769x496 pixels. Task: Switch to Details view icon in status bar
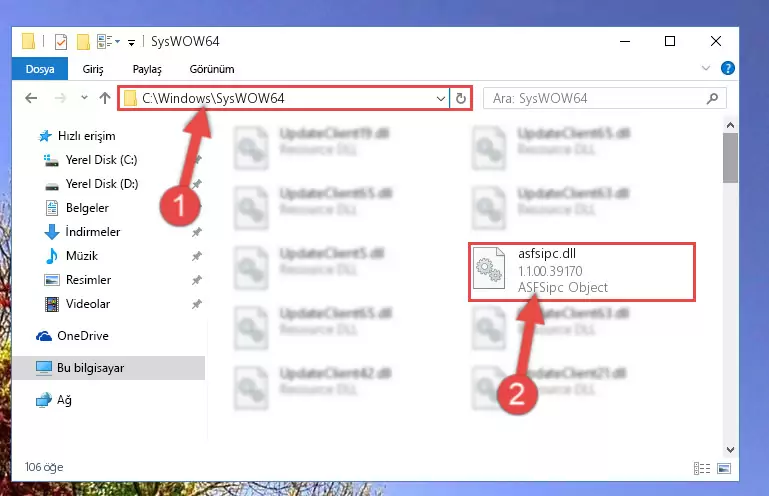(702, 469)
